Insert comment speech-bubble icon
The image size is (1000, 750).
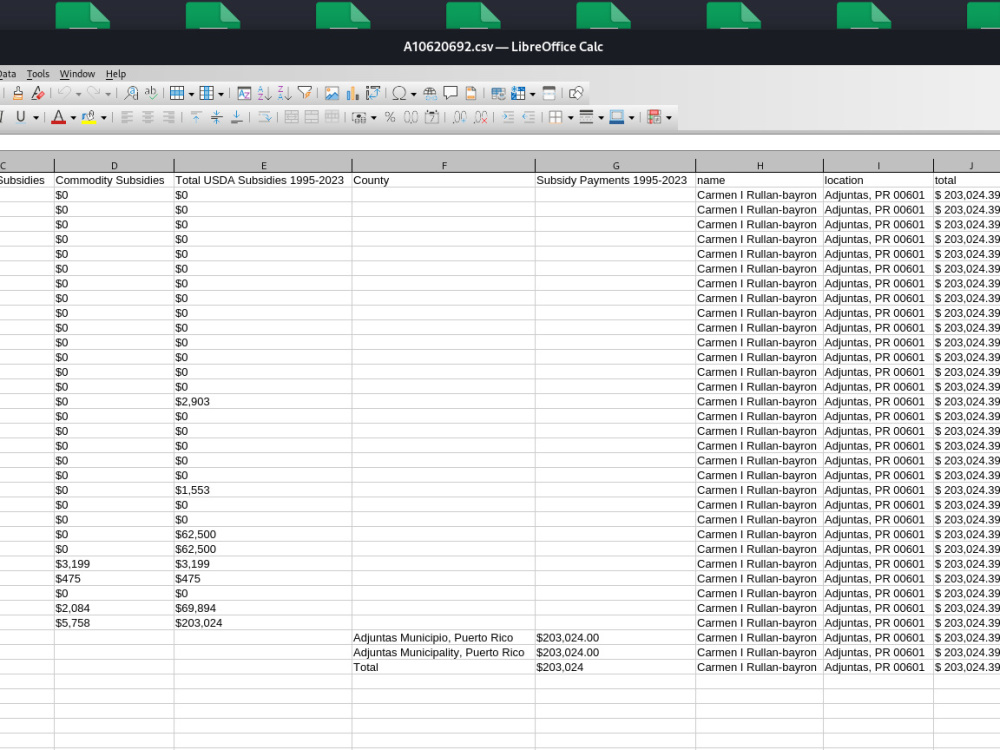tap(450, 94)
